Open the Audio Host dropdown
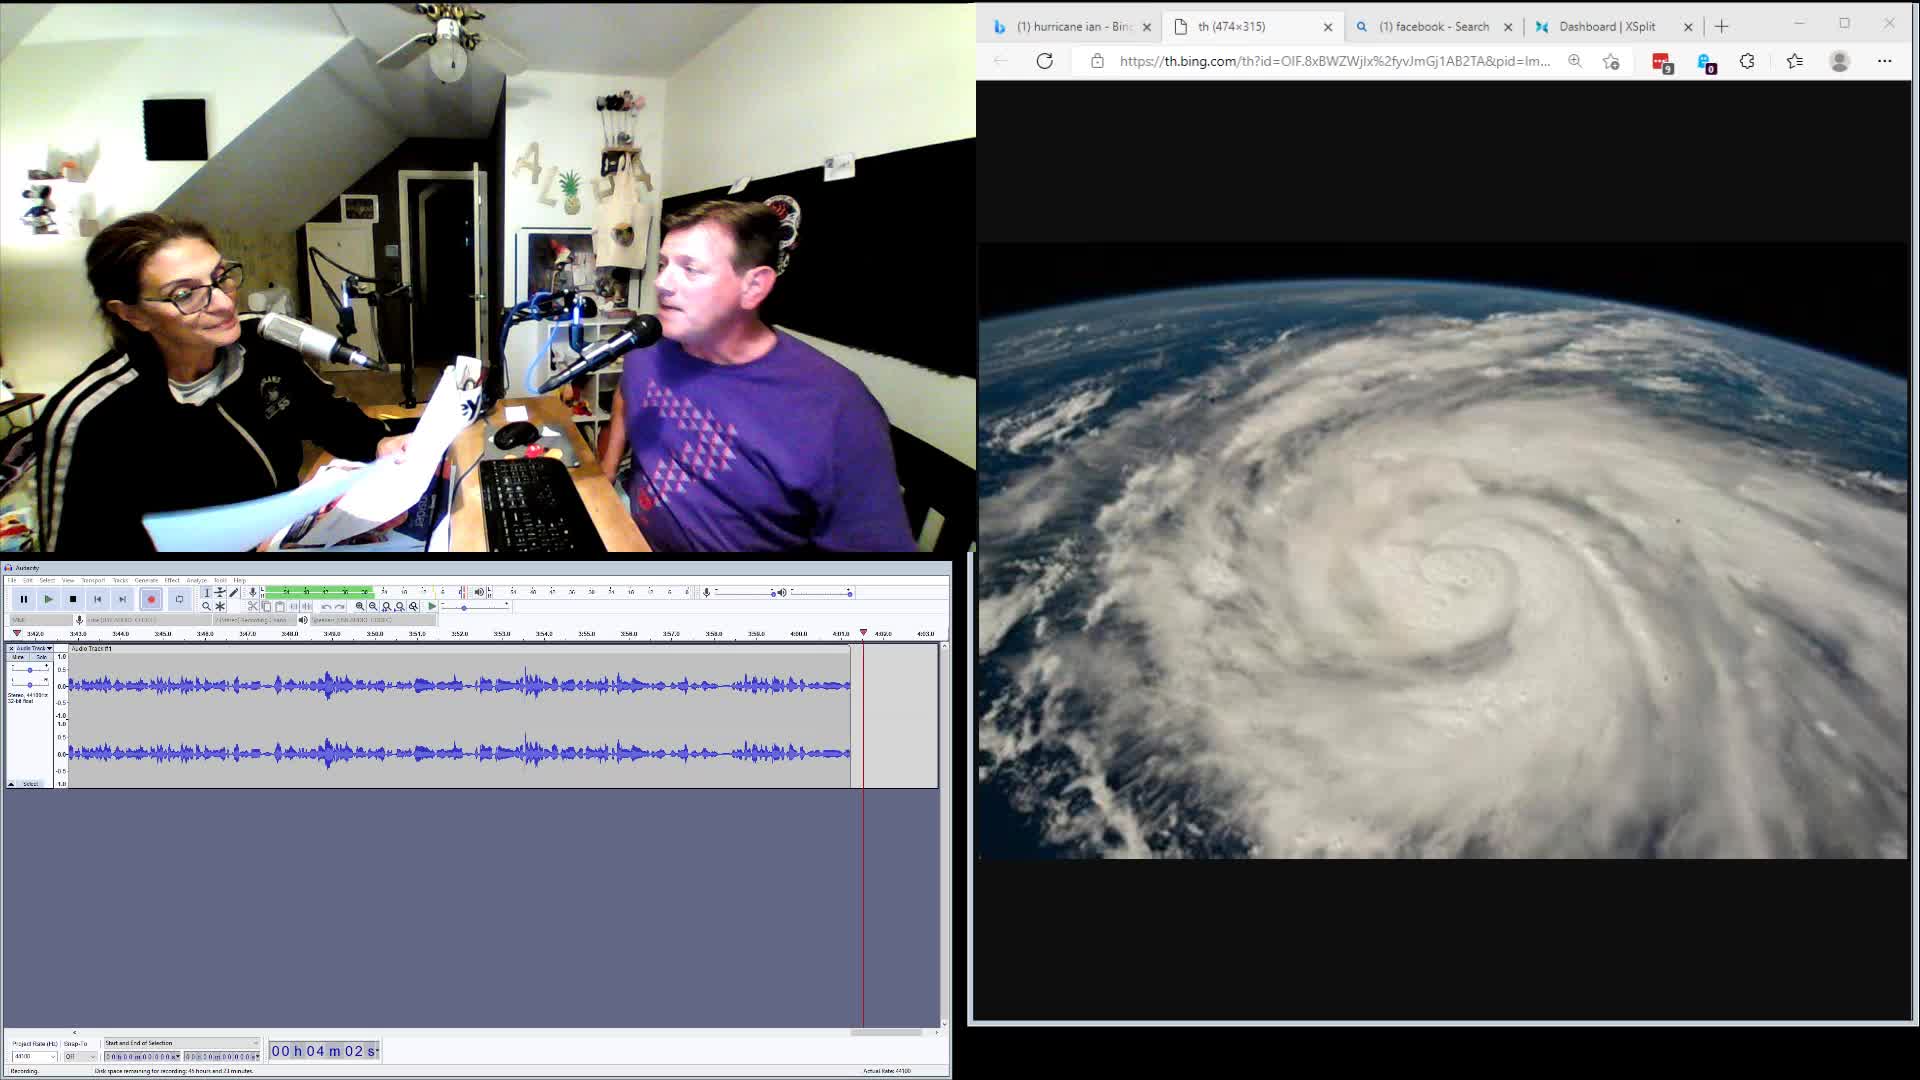The width and height of the screenshot is (1920, 1080). point(41,620)
